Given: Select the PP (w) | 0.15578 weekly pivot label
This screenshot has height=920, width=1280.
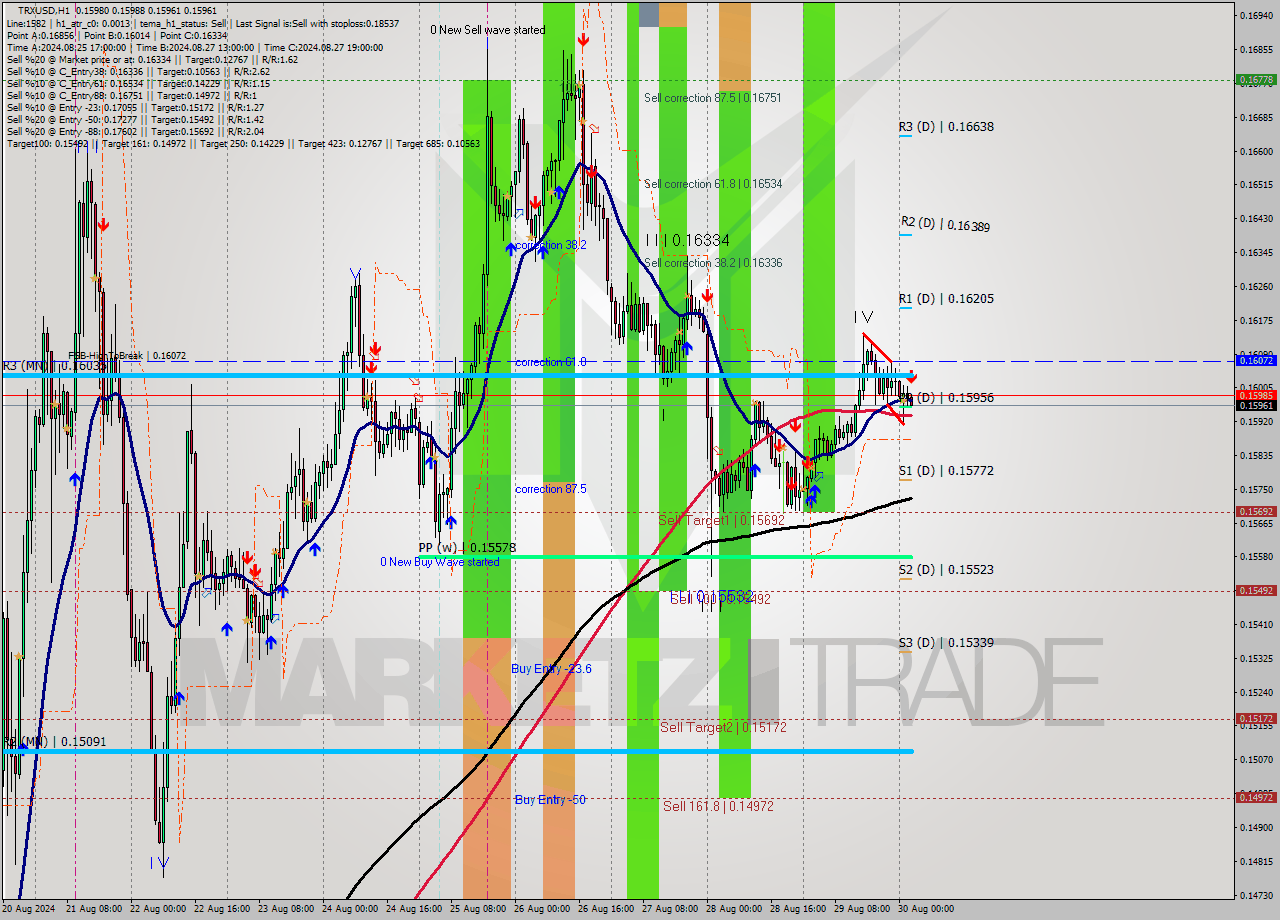Looking at the screenshot, I should point(467,548).
